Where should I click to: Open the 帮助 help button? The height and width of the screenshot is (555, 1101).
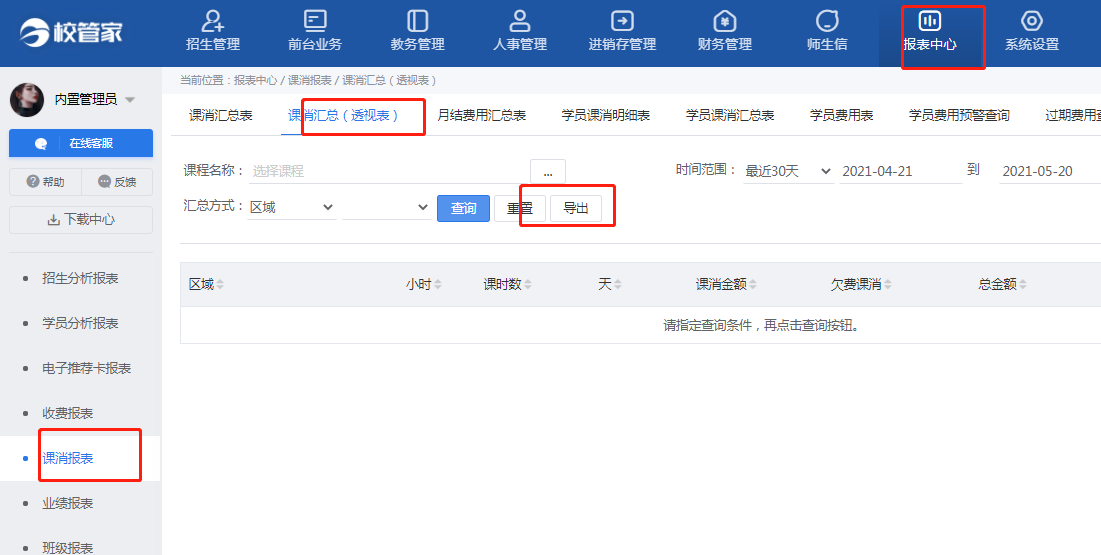pyautogui.click(x=46, y=182)
